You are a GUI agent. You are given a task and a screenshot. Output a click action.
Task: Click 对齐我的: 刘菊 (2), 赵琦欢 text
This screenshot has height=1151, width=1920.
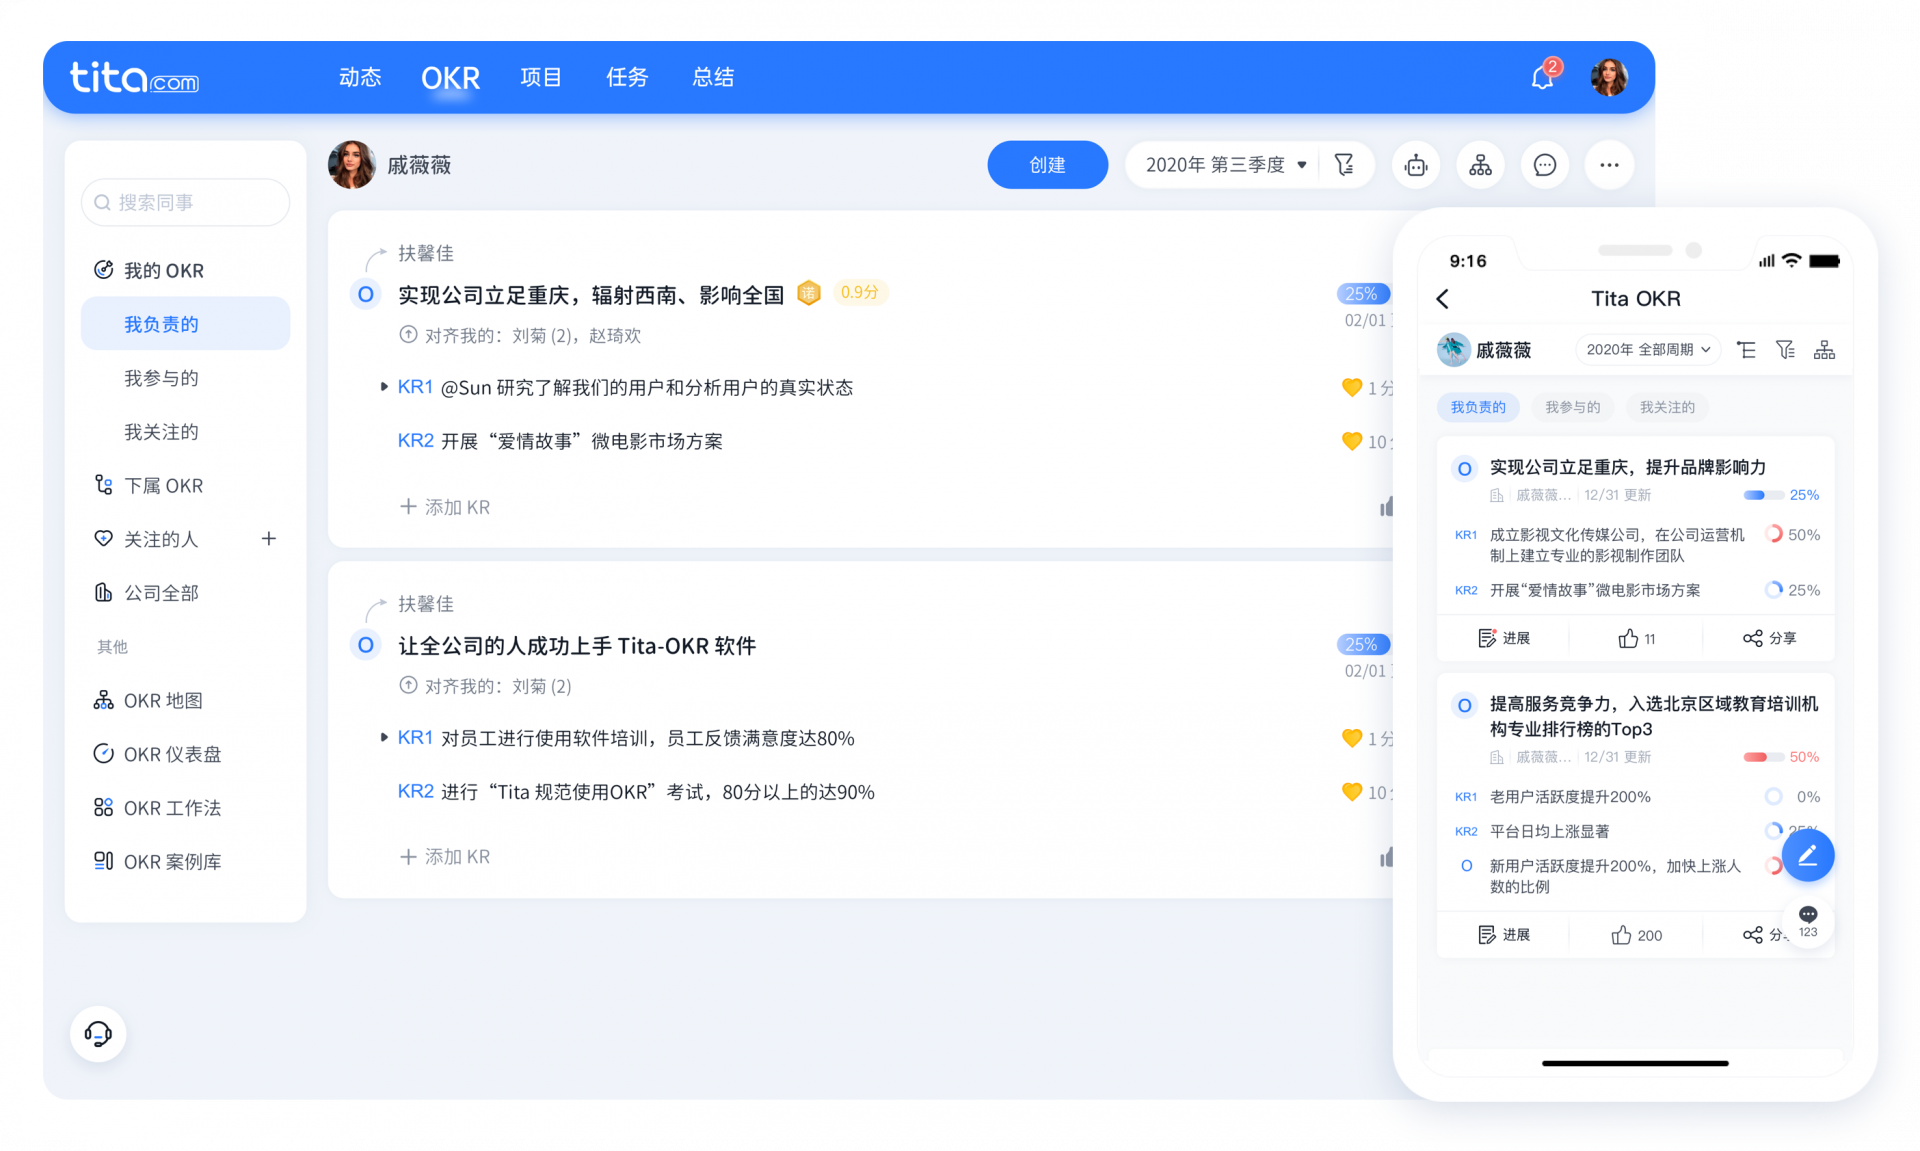point(532,335)
